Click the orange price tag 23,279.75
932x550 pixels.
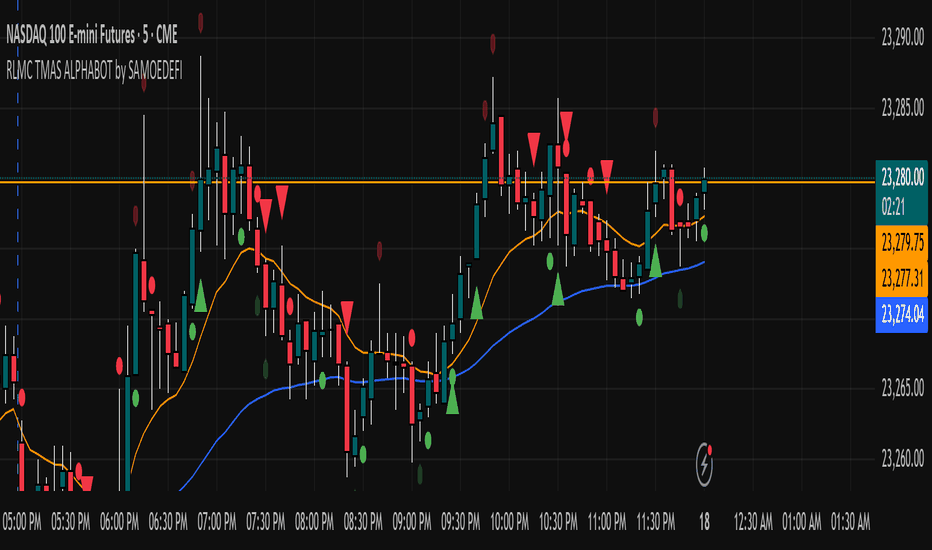[902, 242]
